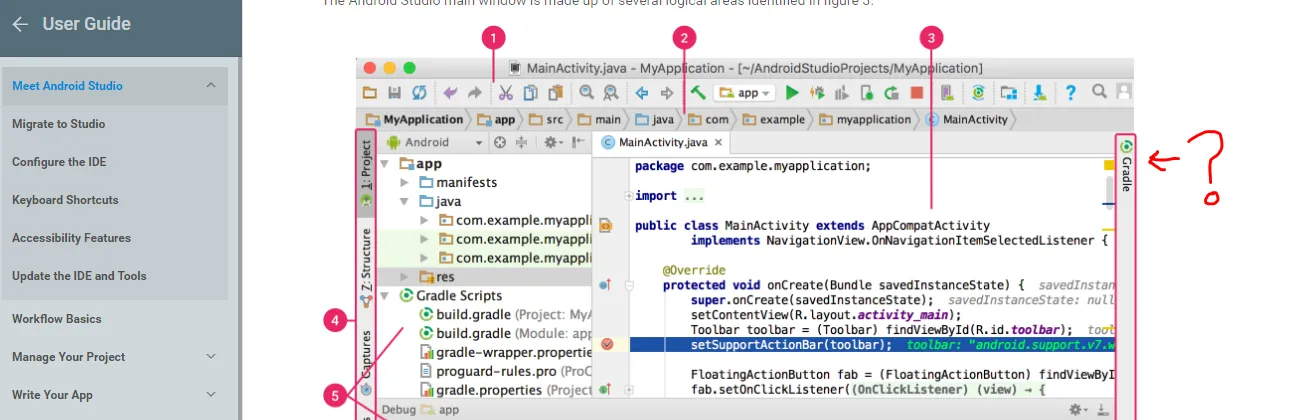Open the Structure tool window tab
The height and width of the screenshot is (420, 1304).
[366, 266]
